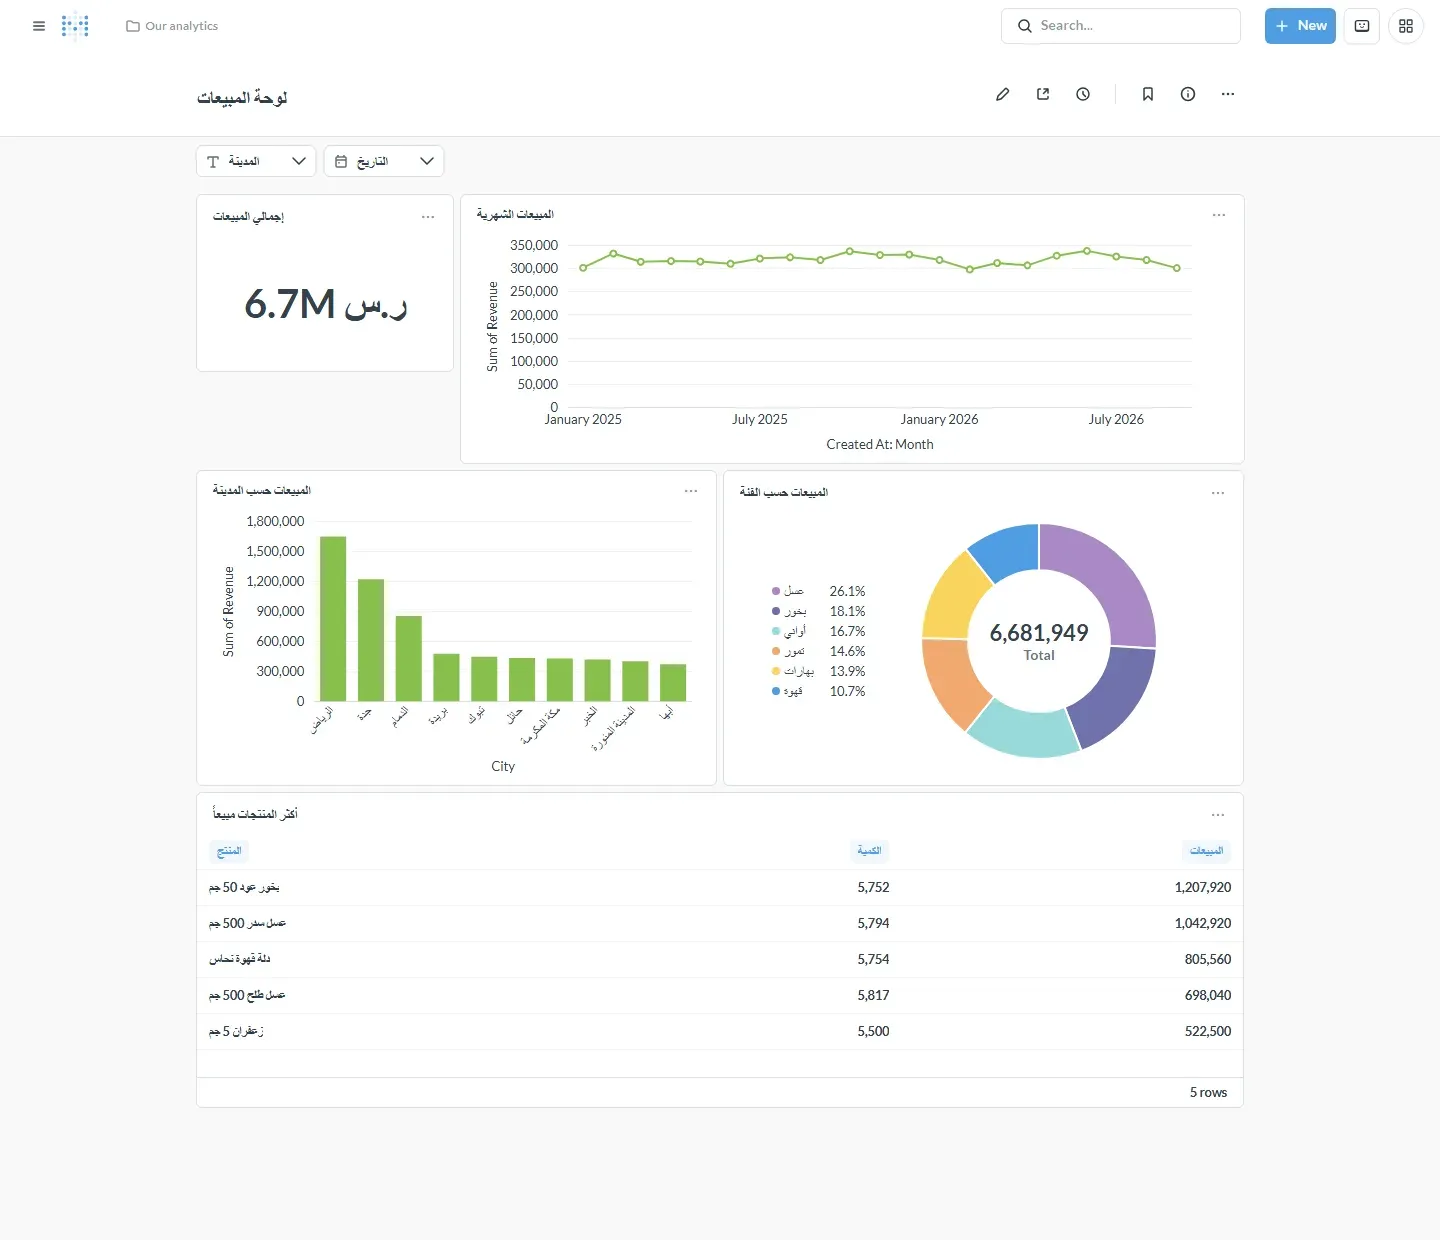Image resolution: width=1440 pixels, height=1240 pixels.
Task: Expand the المدينة filter dropdown
Action: point(256,161)
